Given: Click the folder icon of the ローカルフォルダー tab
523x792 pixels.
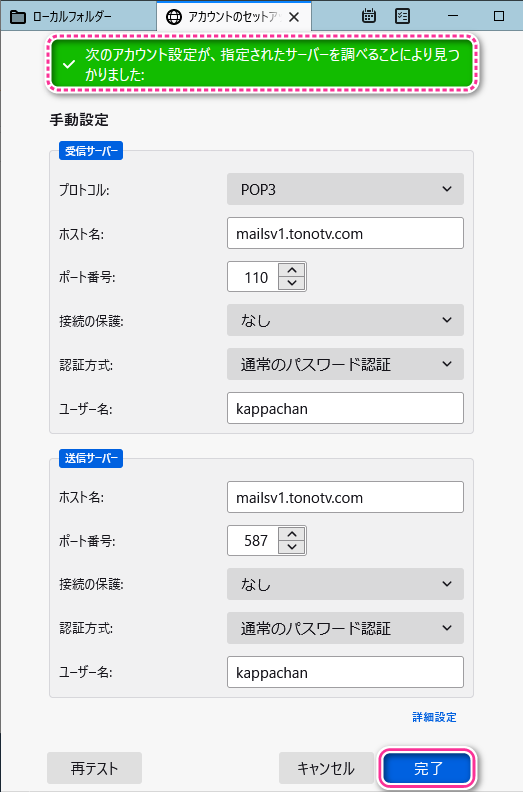Looking at the screenshot, I should click(18, 17).
